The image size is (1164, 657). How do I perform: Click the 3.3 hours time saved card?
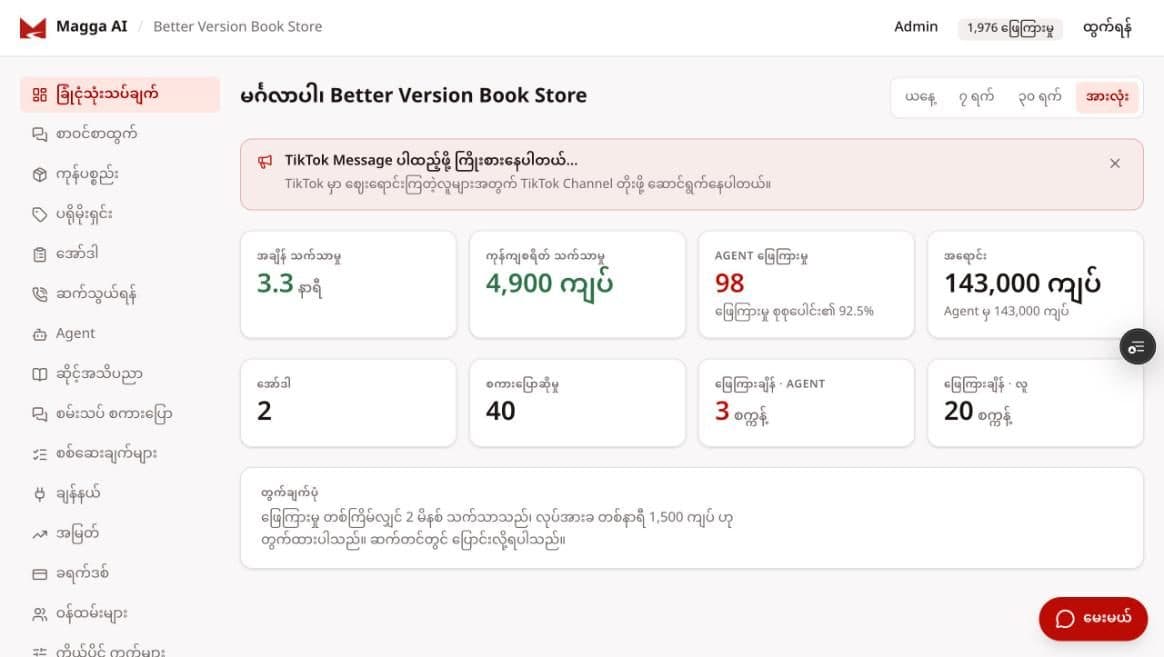pos(348,284)
